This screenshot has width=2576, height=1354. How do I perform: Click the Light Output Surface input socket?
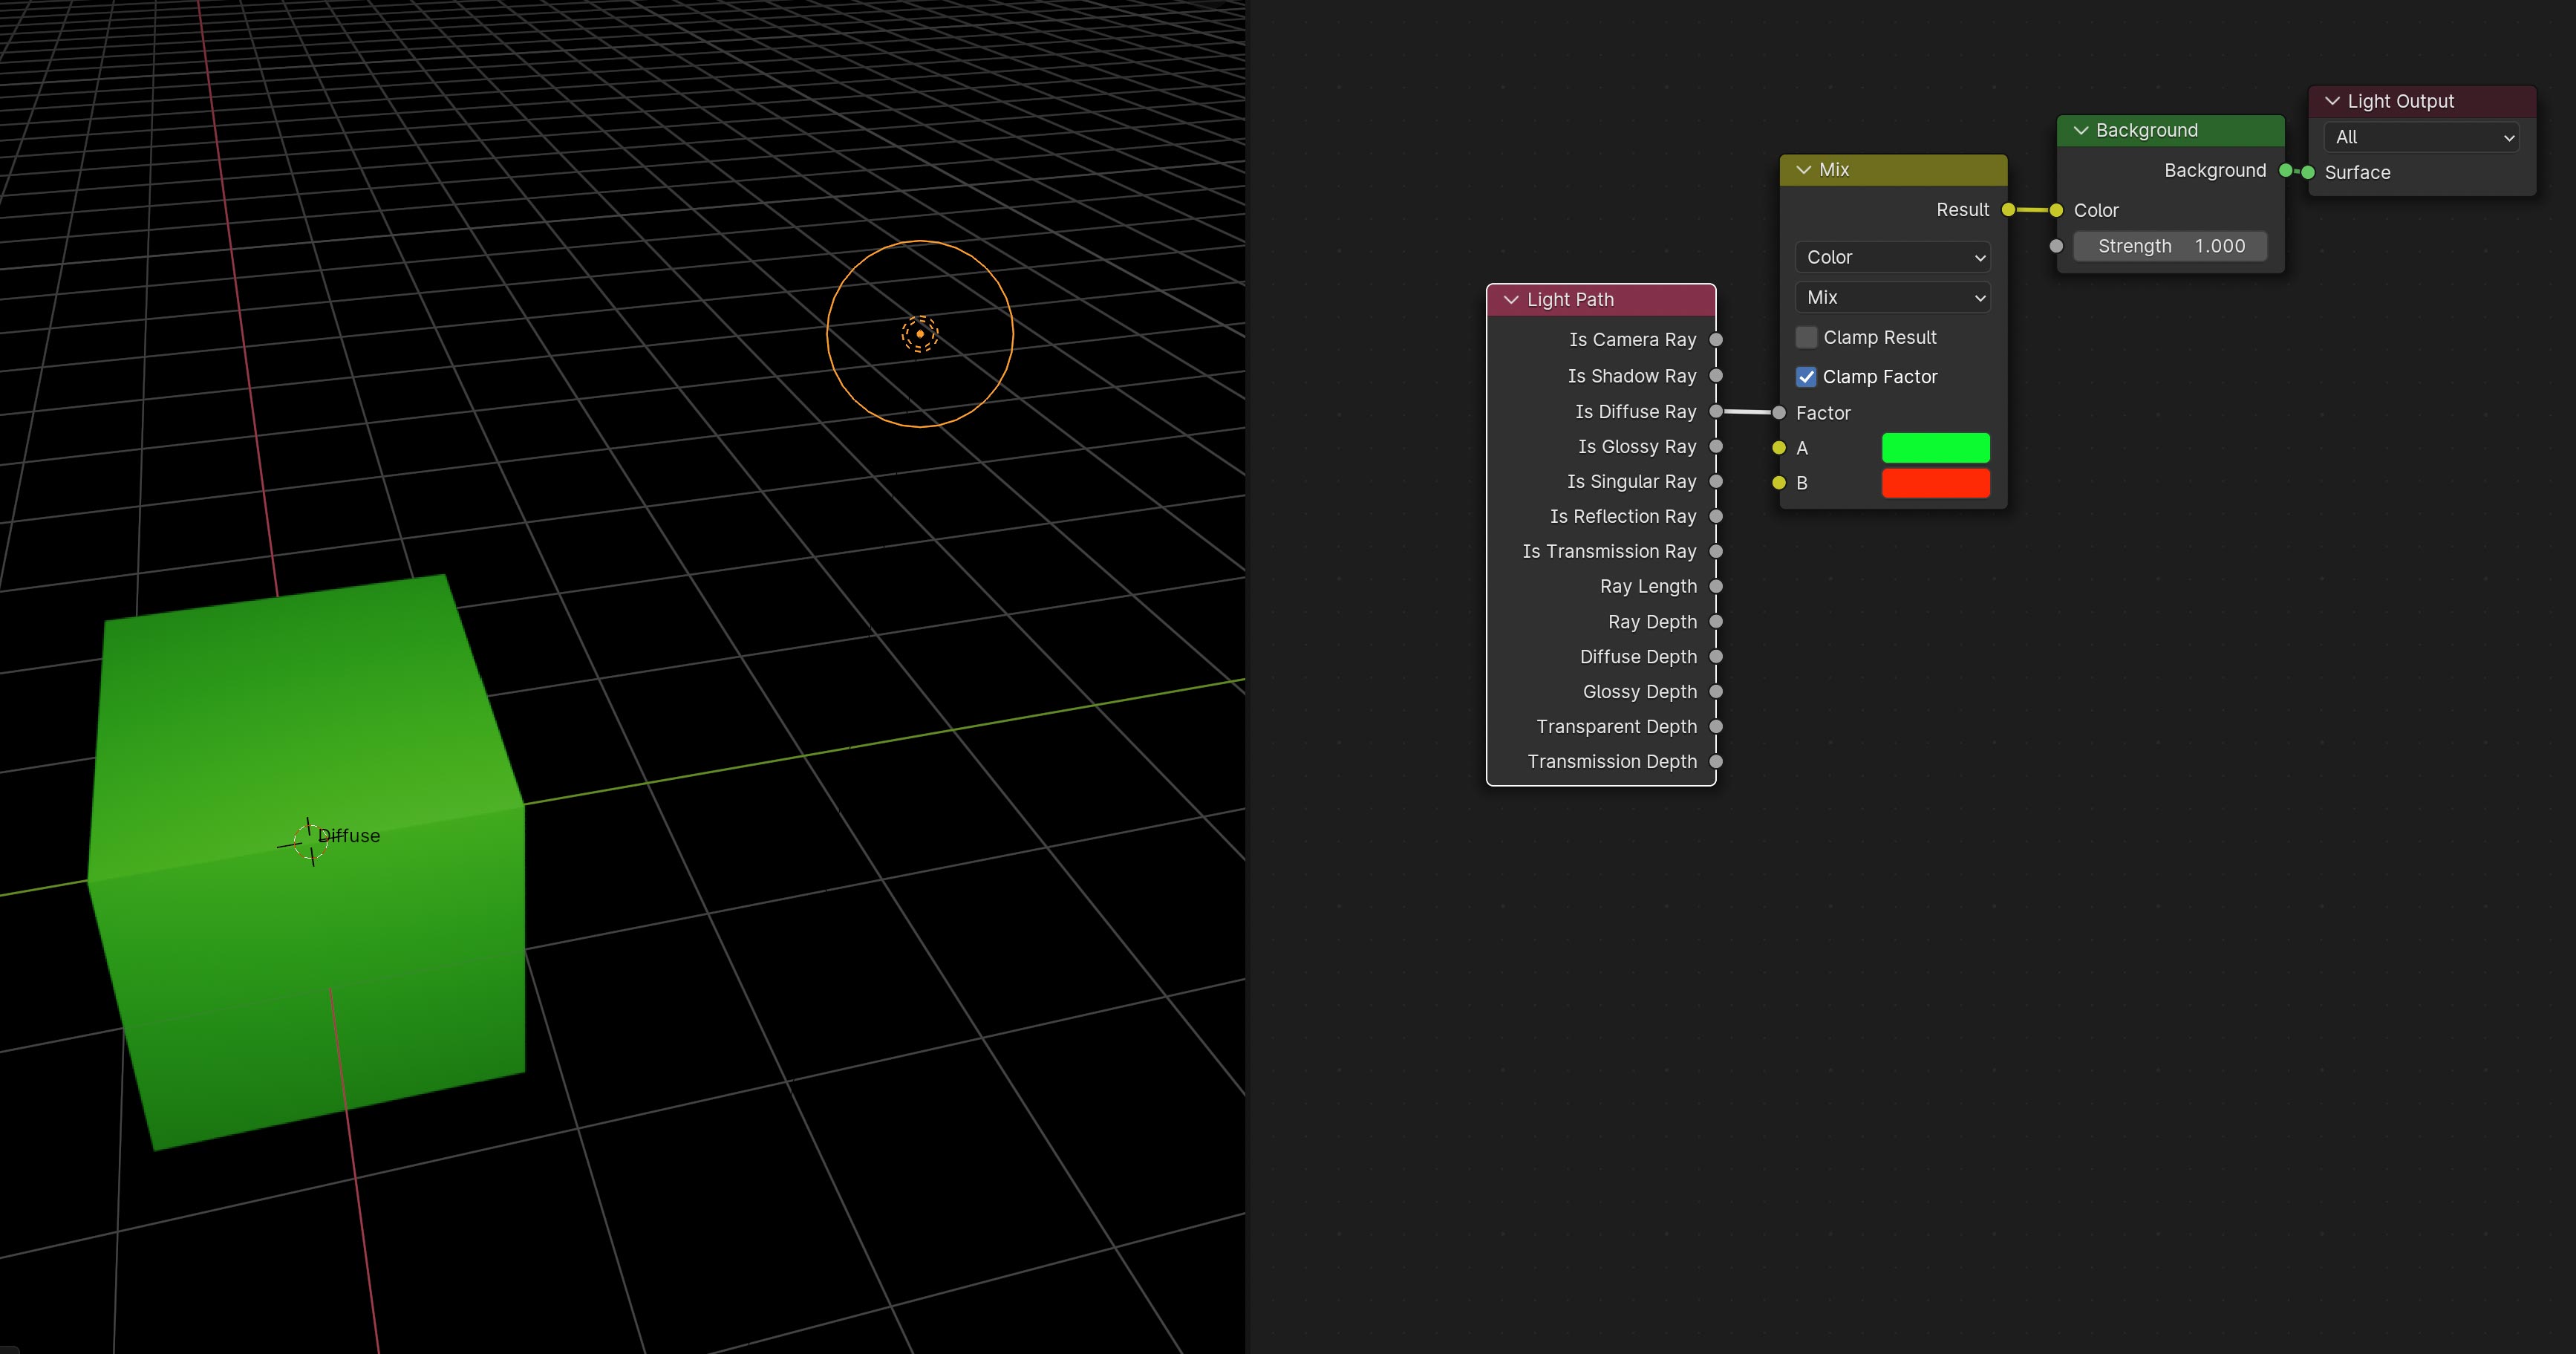click(x=2308, y=173)
